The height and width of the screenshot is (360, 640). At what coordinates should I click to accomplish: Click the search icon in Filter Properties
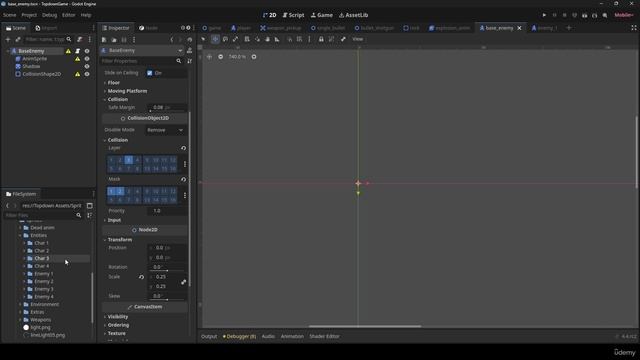coord(178,61)
